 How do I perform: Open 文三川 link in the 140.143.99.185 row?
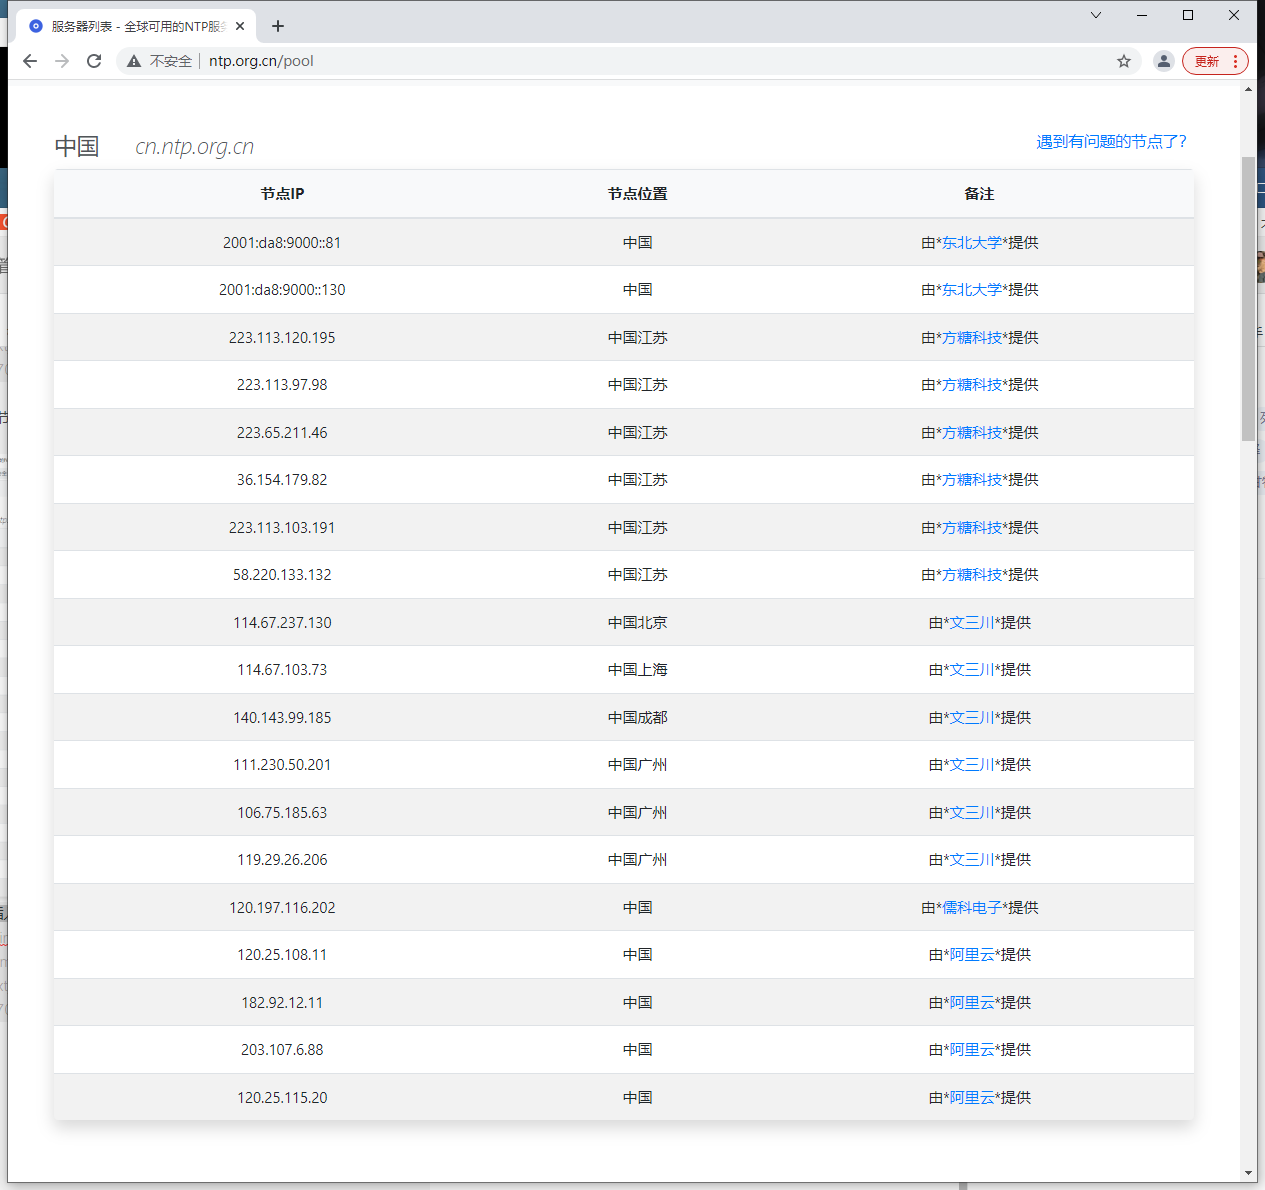[x=971, y=718]
